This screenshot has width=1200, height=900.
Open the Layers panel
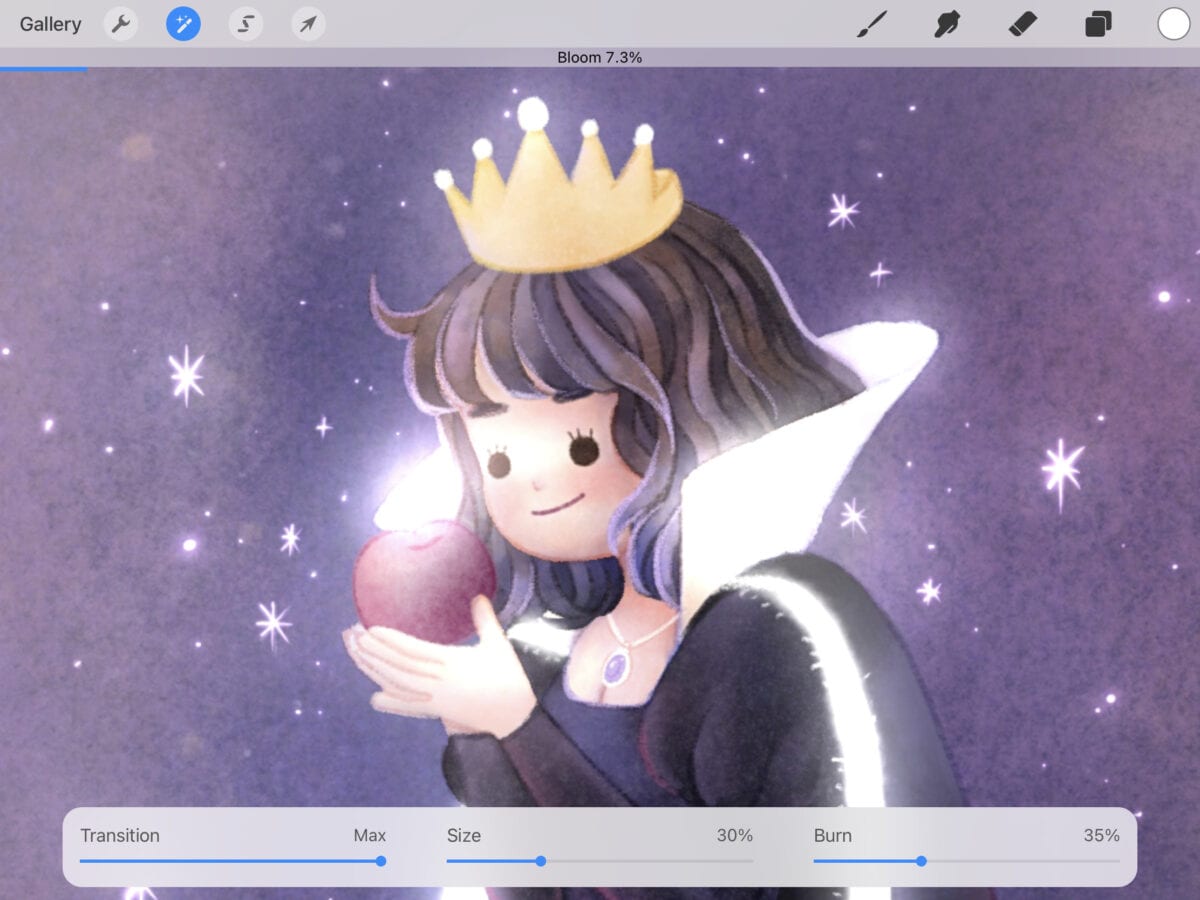[x=1097, y=23]
